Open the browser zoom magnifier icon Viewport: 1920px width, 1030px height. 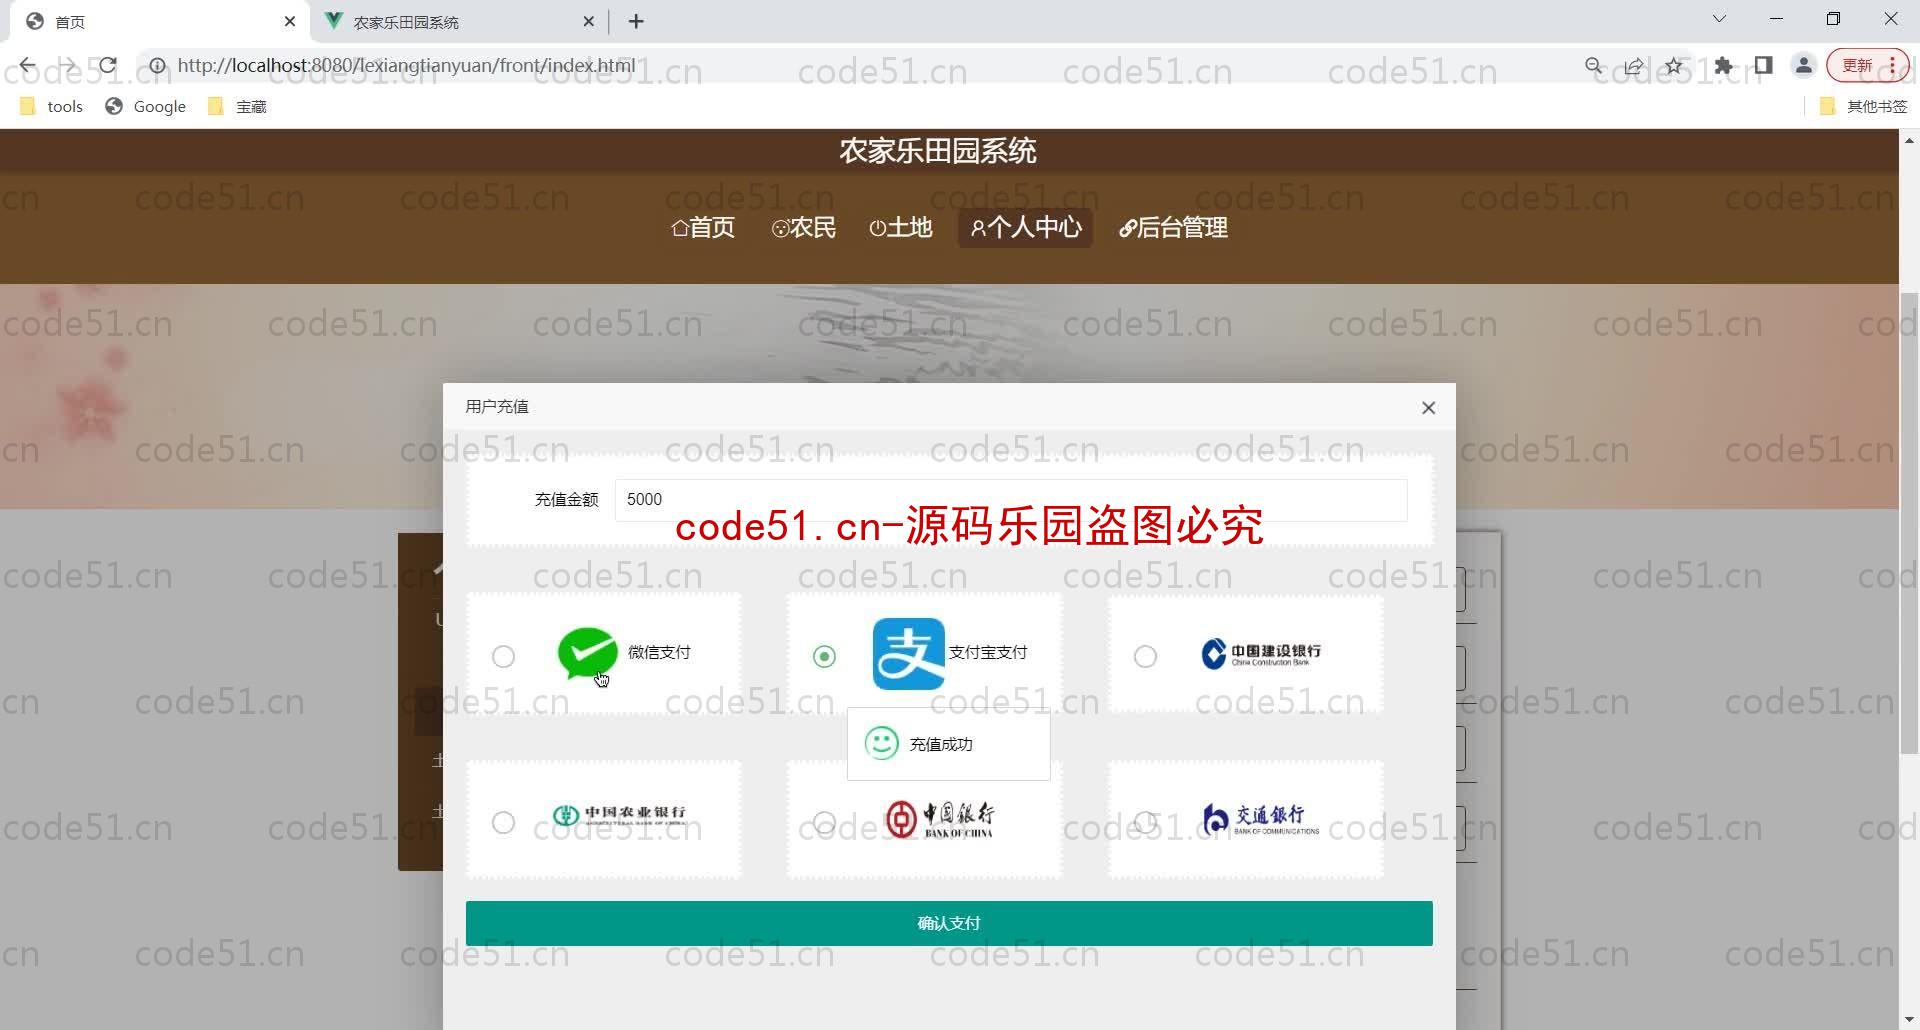[x=1594, y=66]
